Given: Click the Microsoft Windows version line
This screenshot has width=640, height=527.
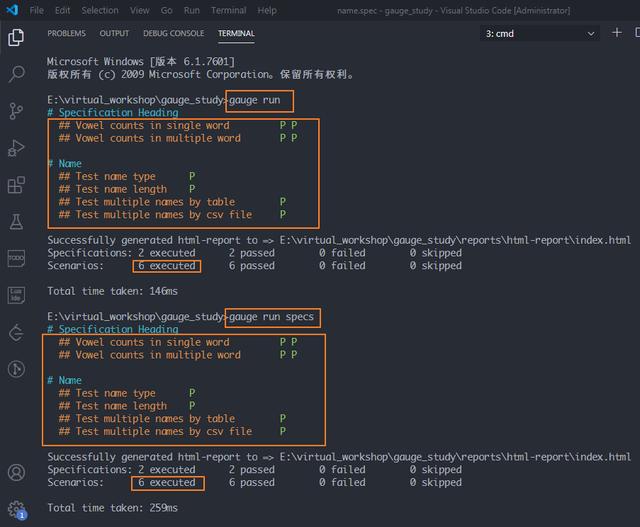Looking at the screenshot, I should (141, 62).
